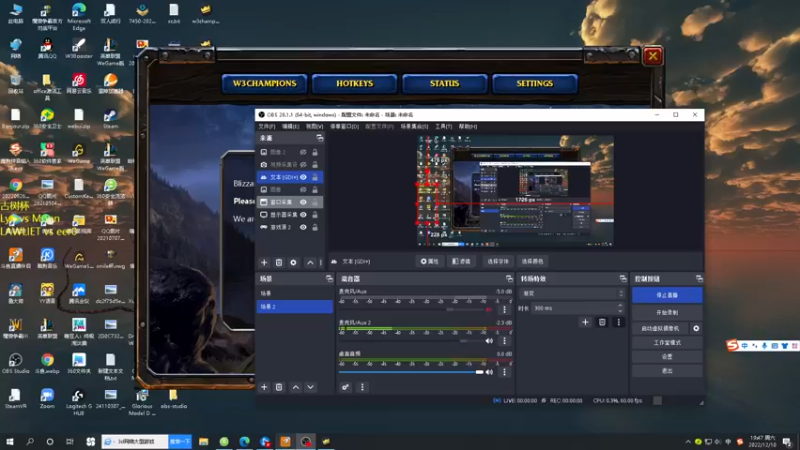Click the 滤镜 filters button under preview
Image resolution: width=800 pixels, height=450 pixels.
tap(461, 261)
